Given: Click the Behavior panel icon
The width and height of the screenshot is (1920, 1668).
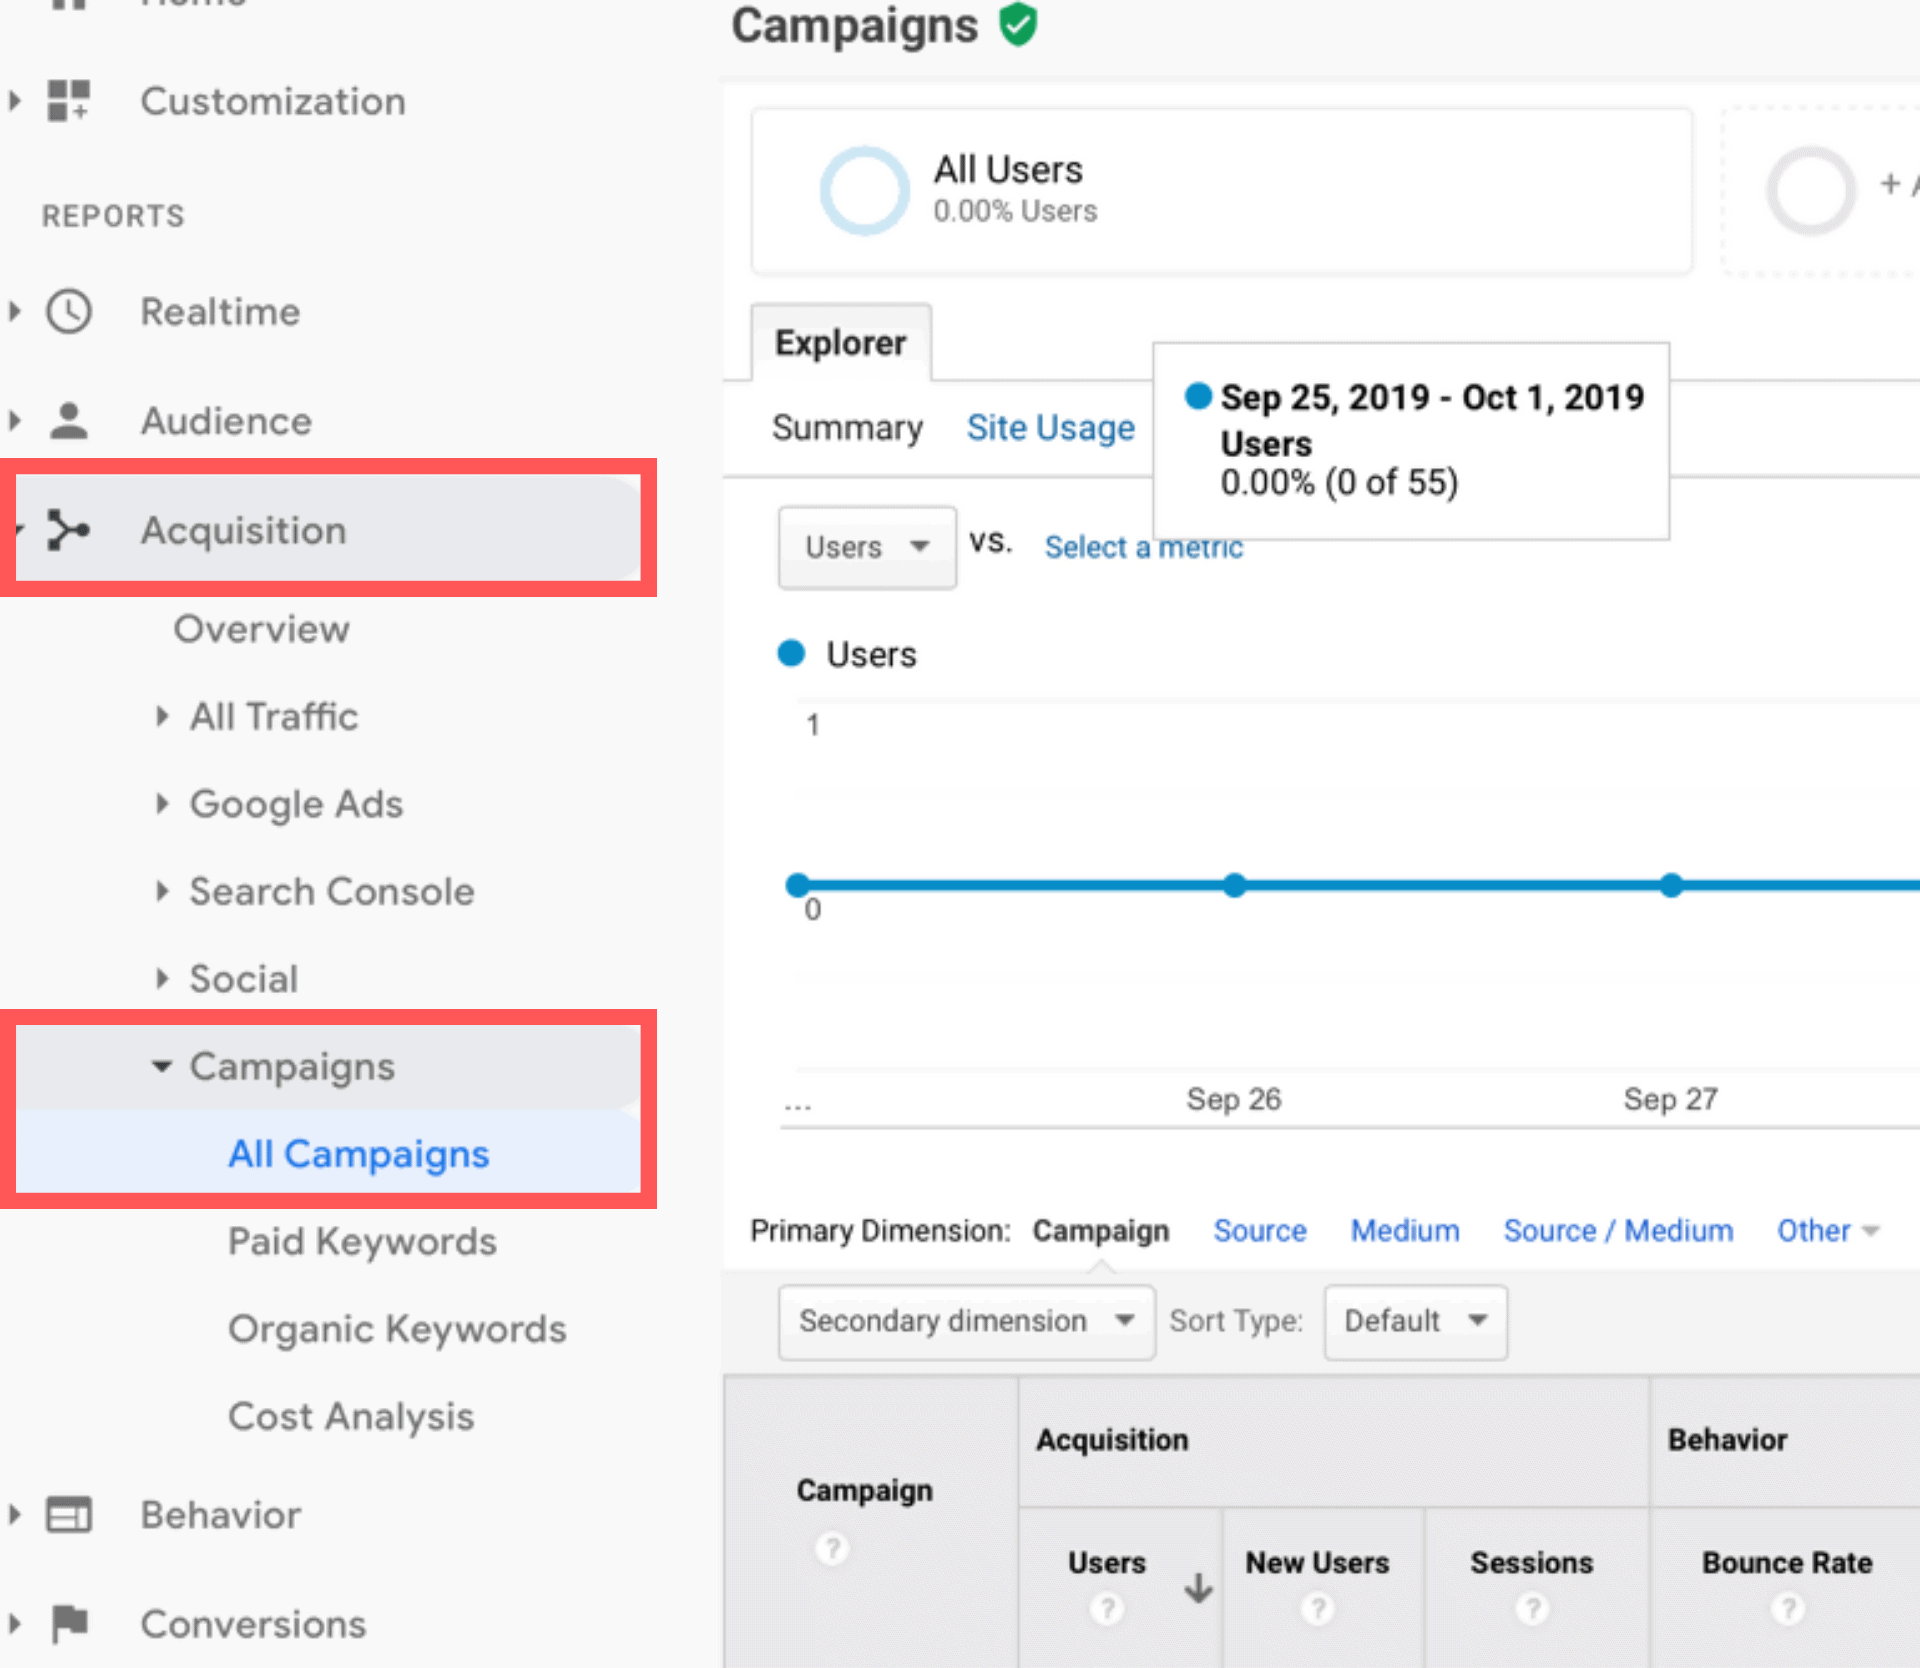Looking at the screenshot, I should pyautogui.click(x=68, y=1514).
